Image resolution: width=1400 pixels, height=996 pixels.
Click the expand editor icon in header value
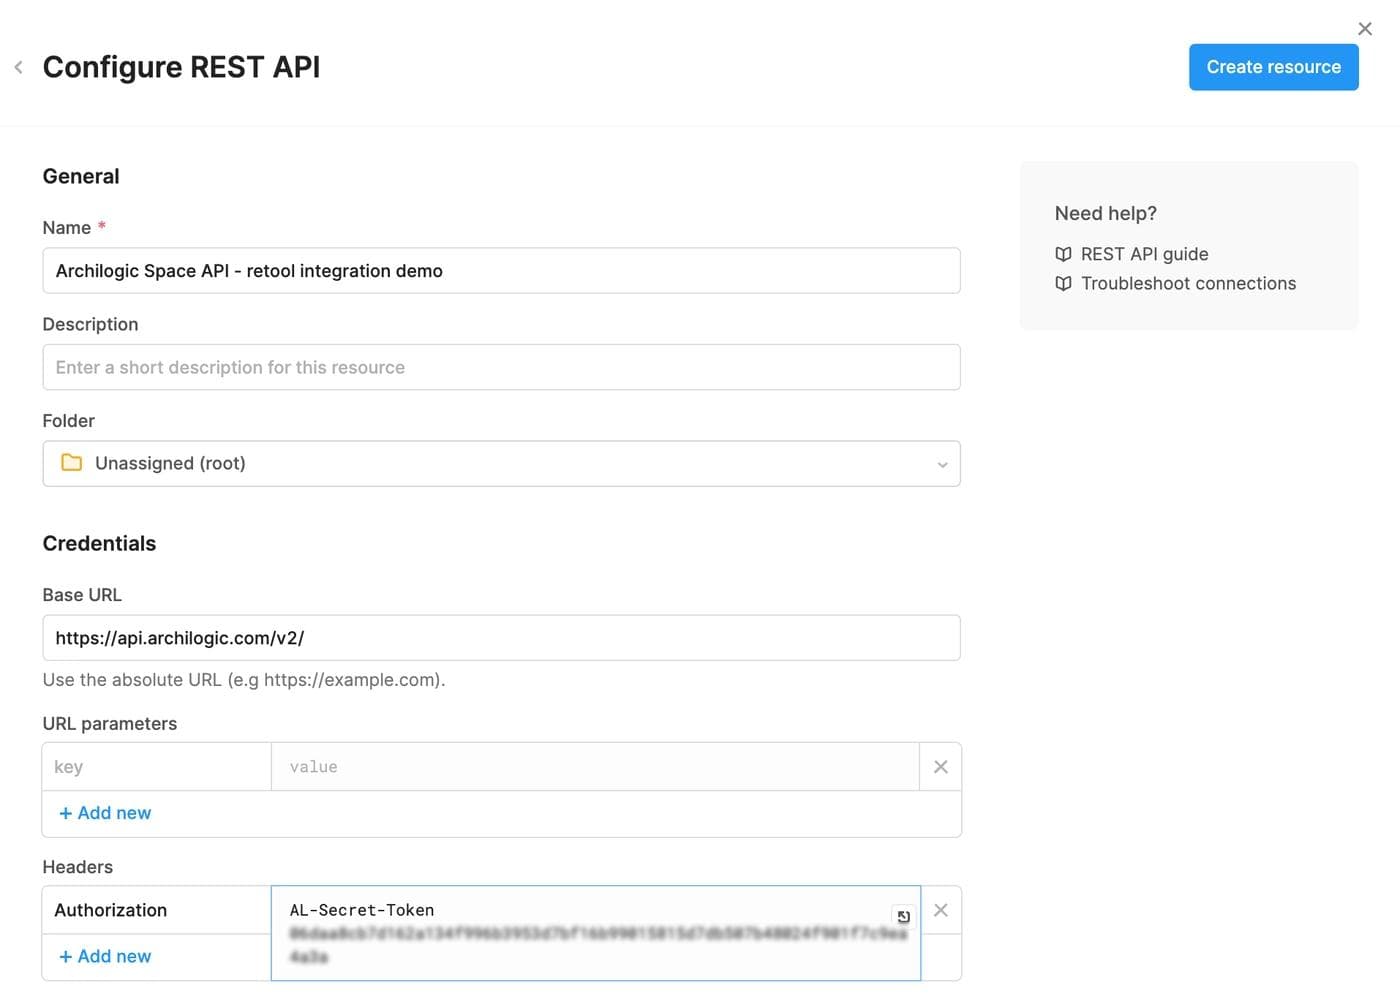903,916
